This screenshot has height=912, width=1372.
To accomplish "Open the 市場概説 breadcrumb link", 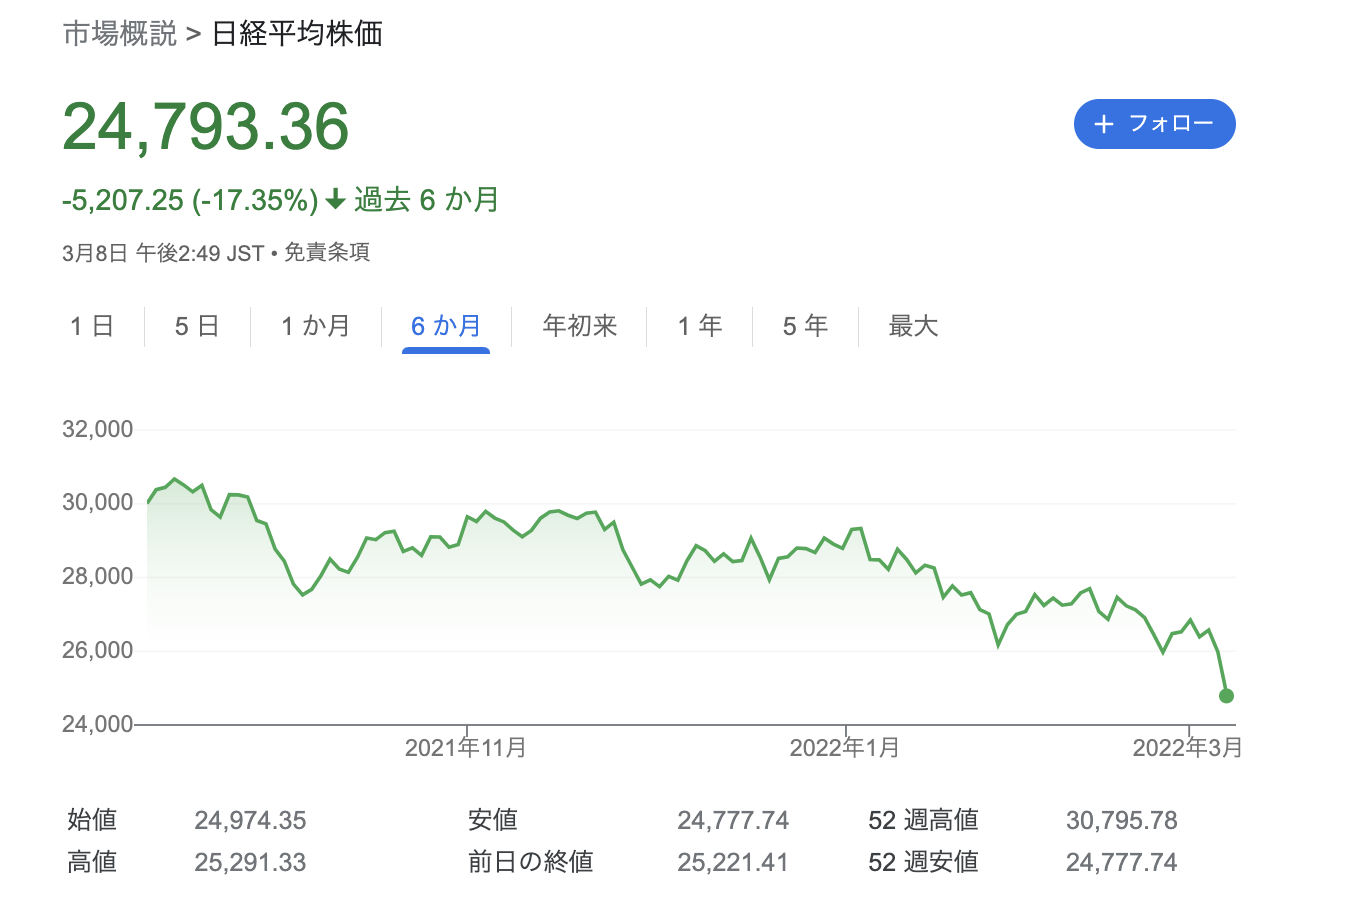I will pos(120,34).
